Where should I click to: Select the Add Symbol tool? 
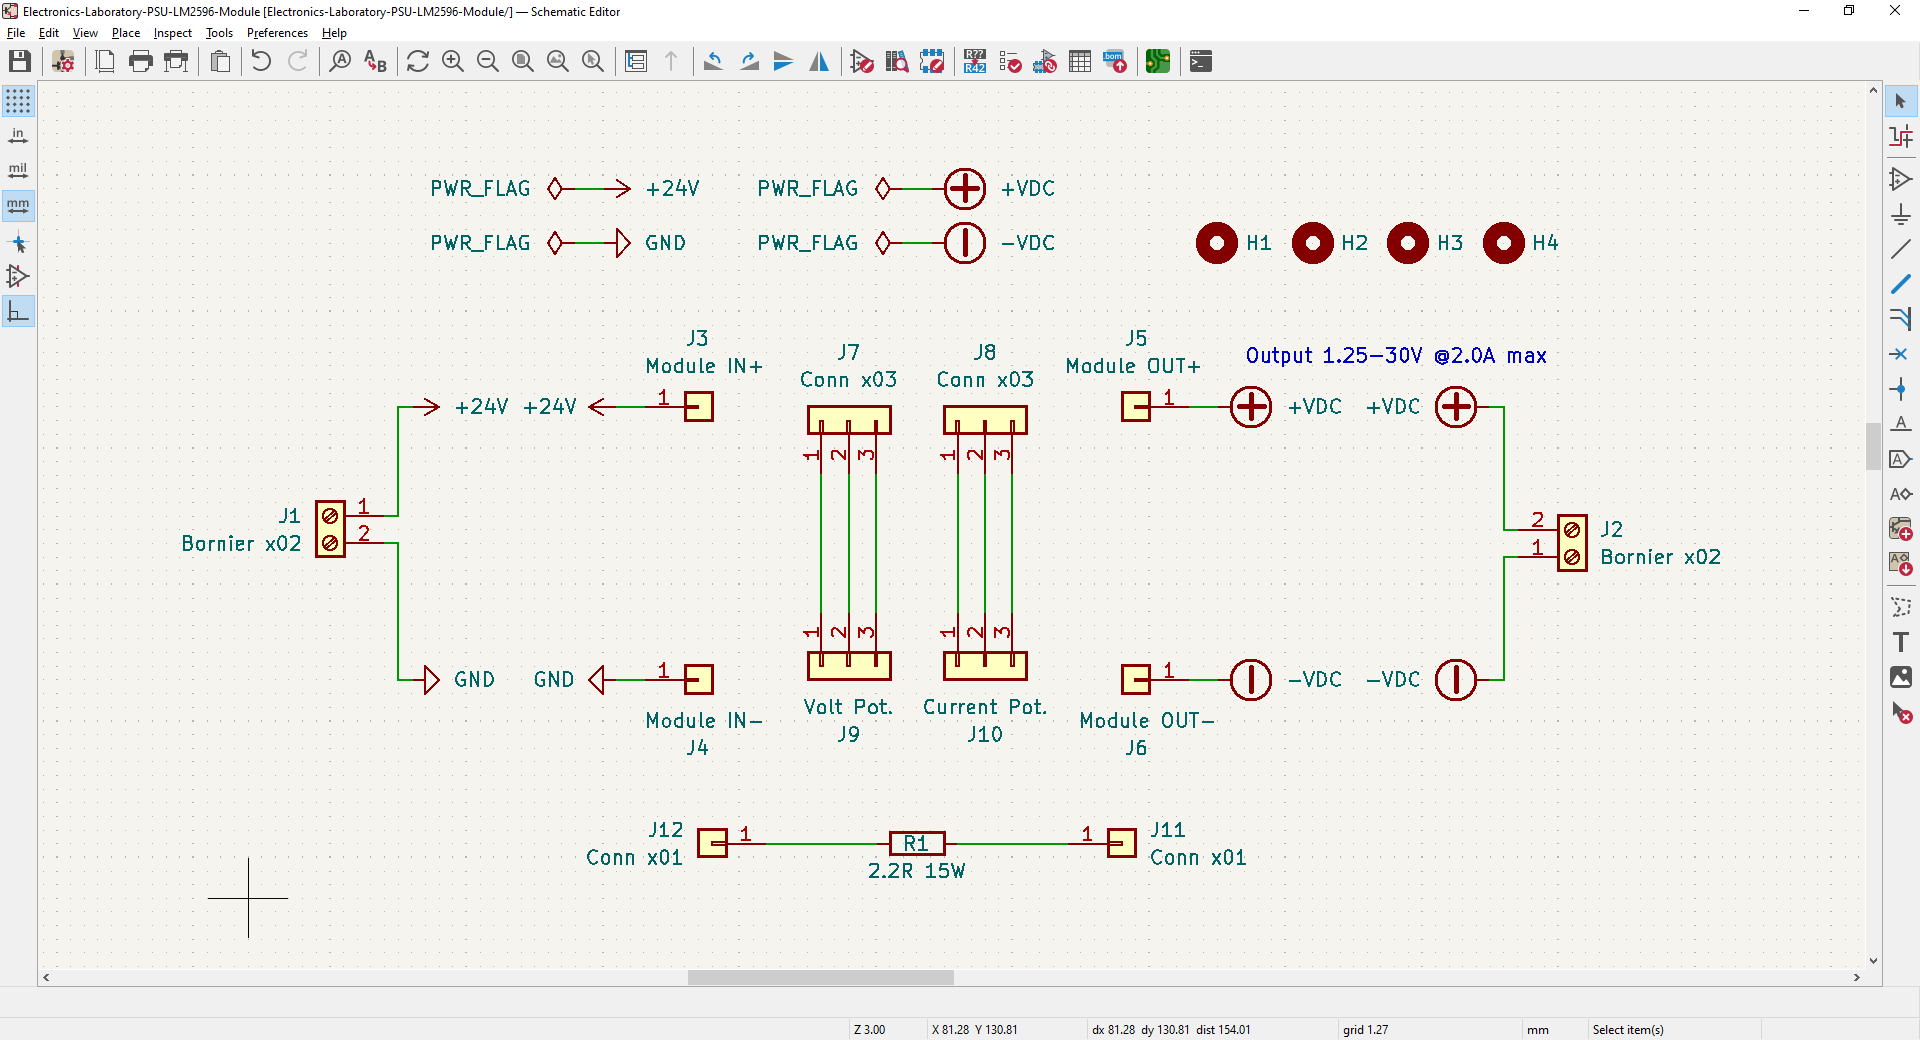tap(1901, 179)
